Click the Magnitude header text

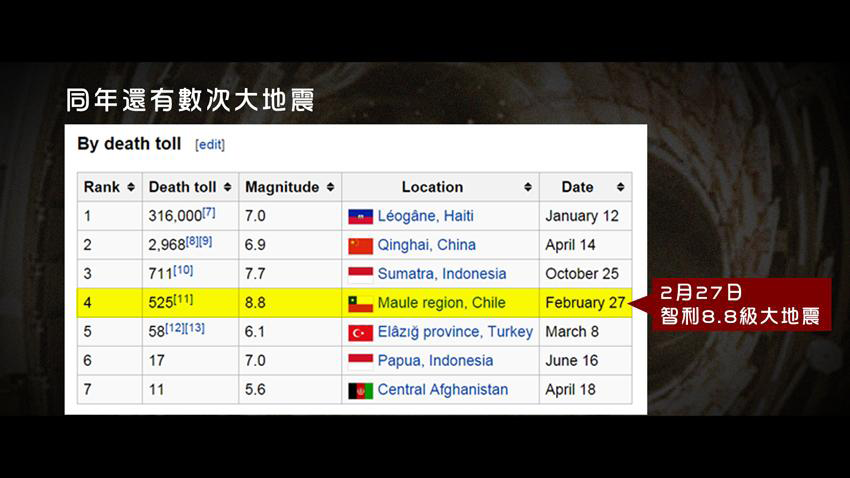click(x=282, y=187)
